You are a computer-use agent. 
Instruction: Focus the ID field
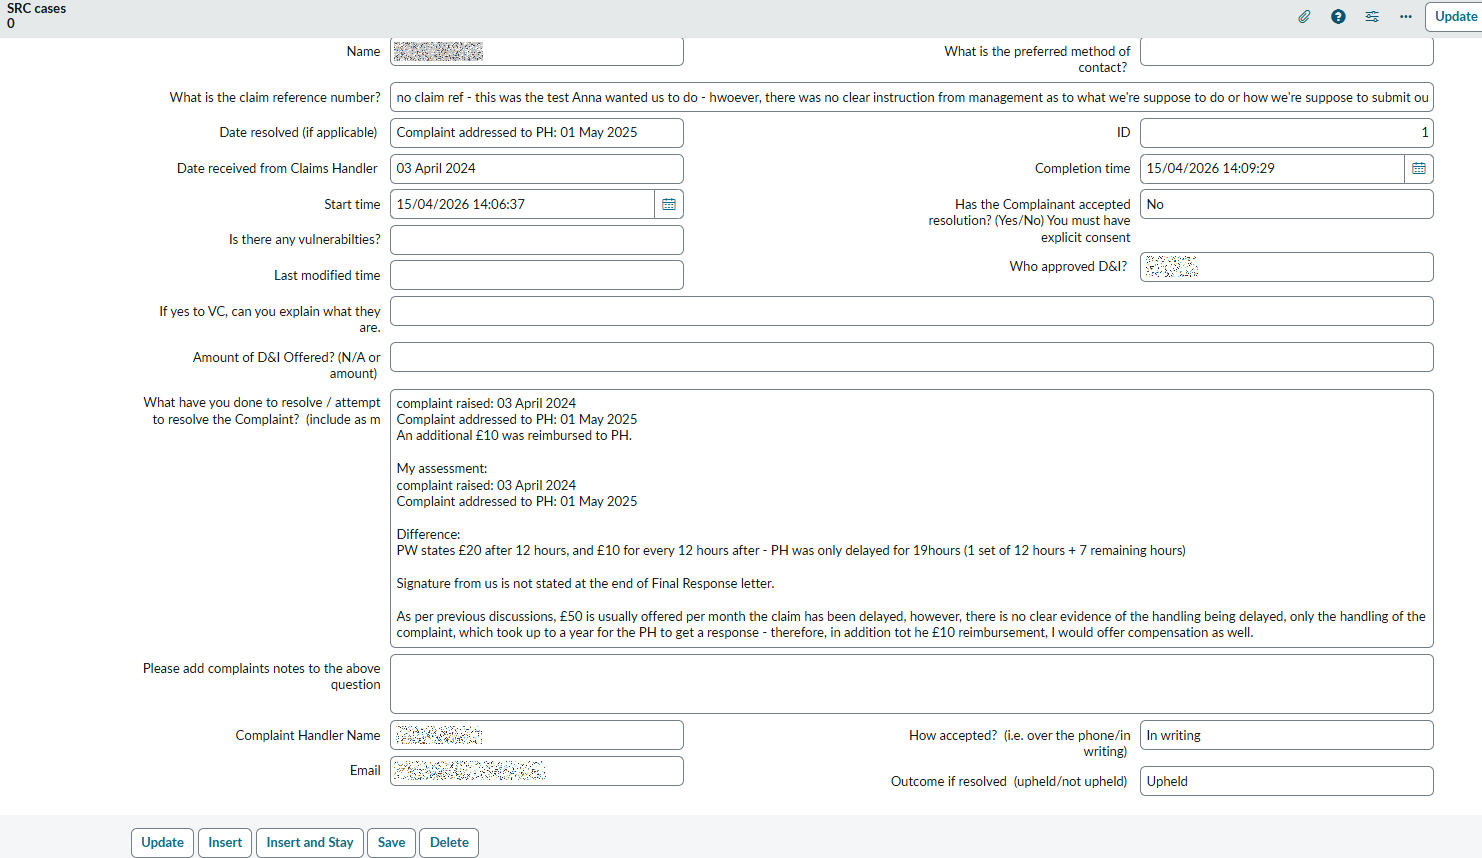1287,132
